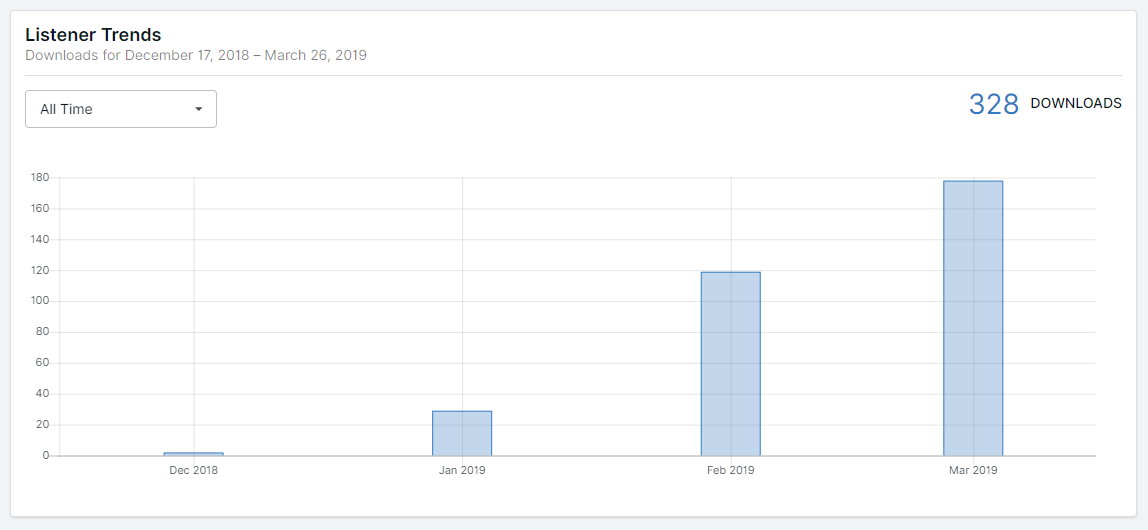Click the 20 y-axis tick label
This screenshot has width=1148, height=530.
[43, 425]
